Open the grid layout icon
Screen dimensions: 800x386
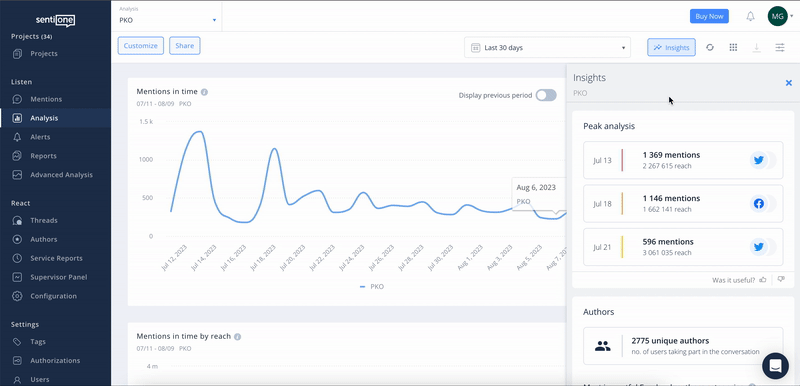tap(733, 47)
